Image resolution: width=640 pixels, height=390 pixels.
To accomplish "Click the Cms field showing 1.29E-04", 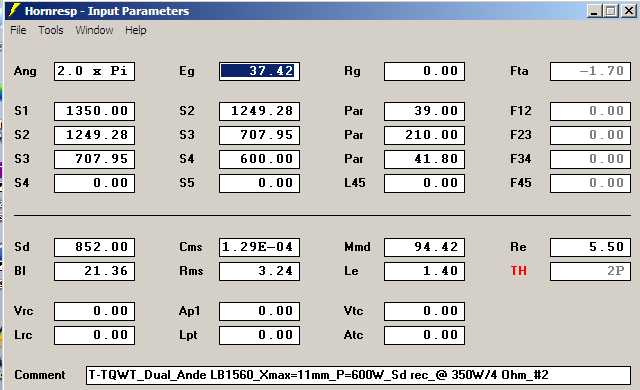I will [259, 247].
